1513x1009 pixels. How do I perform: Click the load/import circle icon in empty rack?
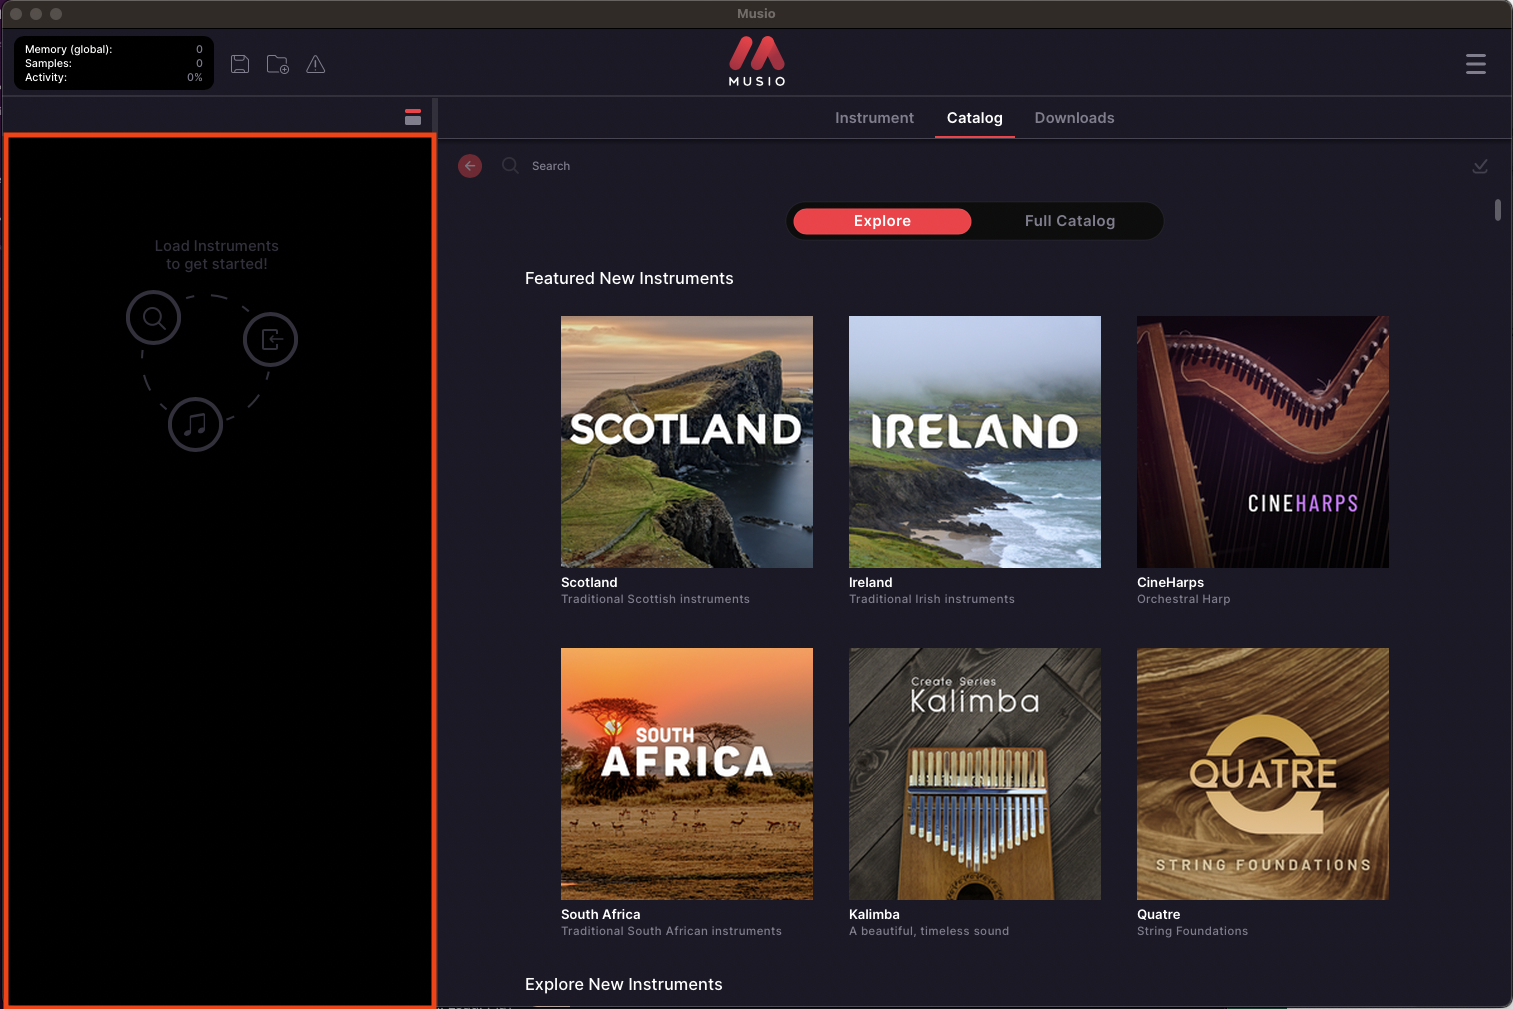(271, 340)
